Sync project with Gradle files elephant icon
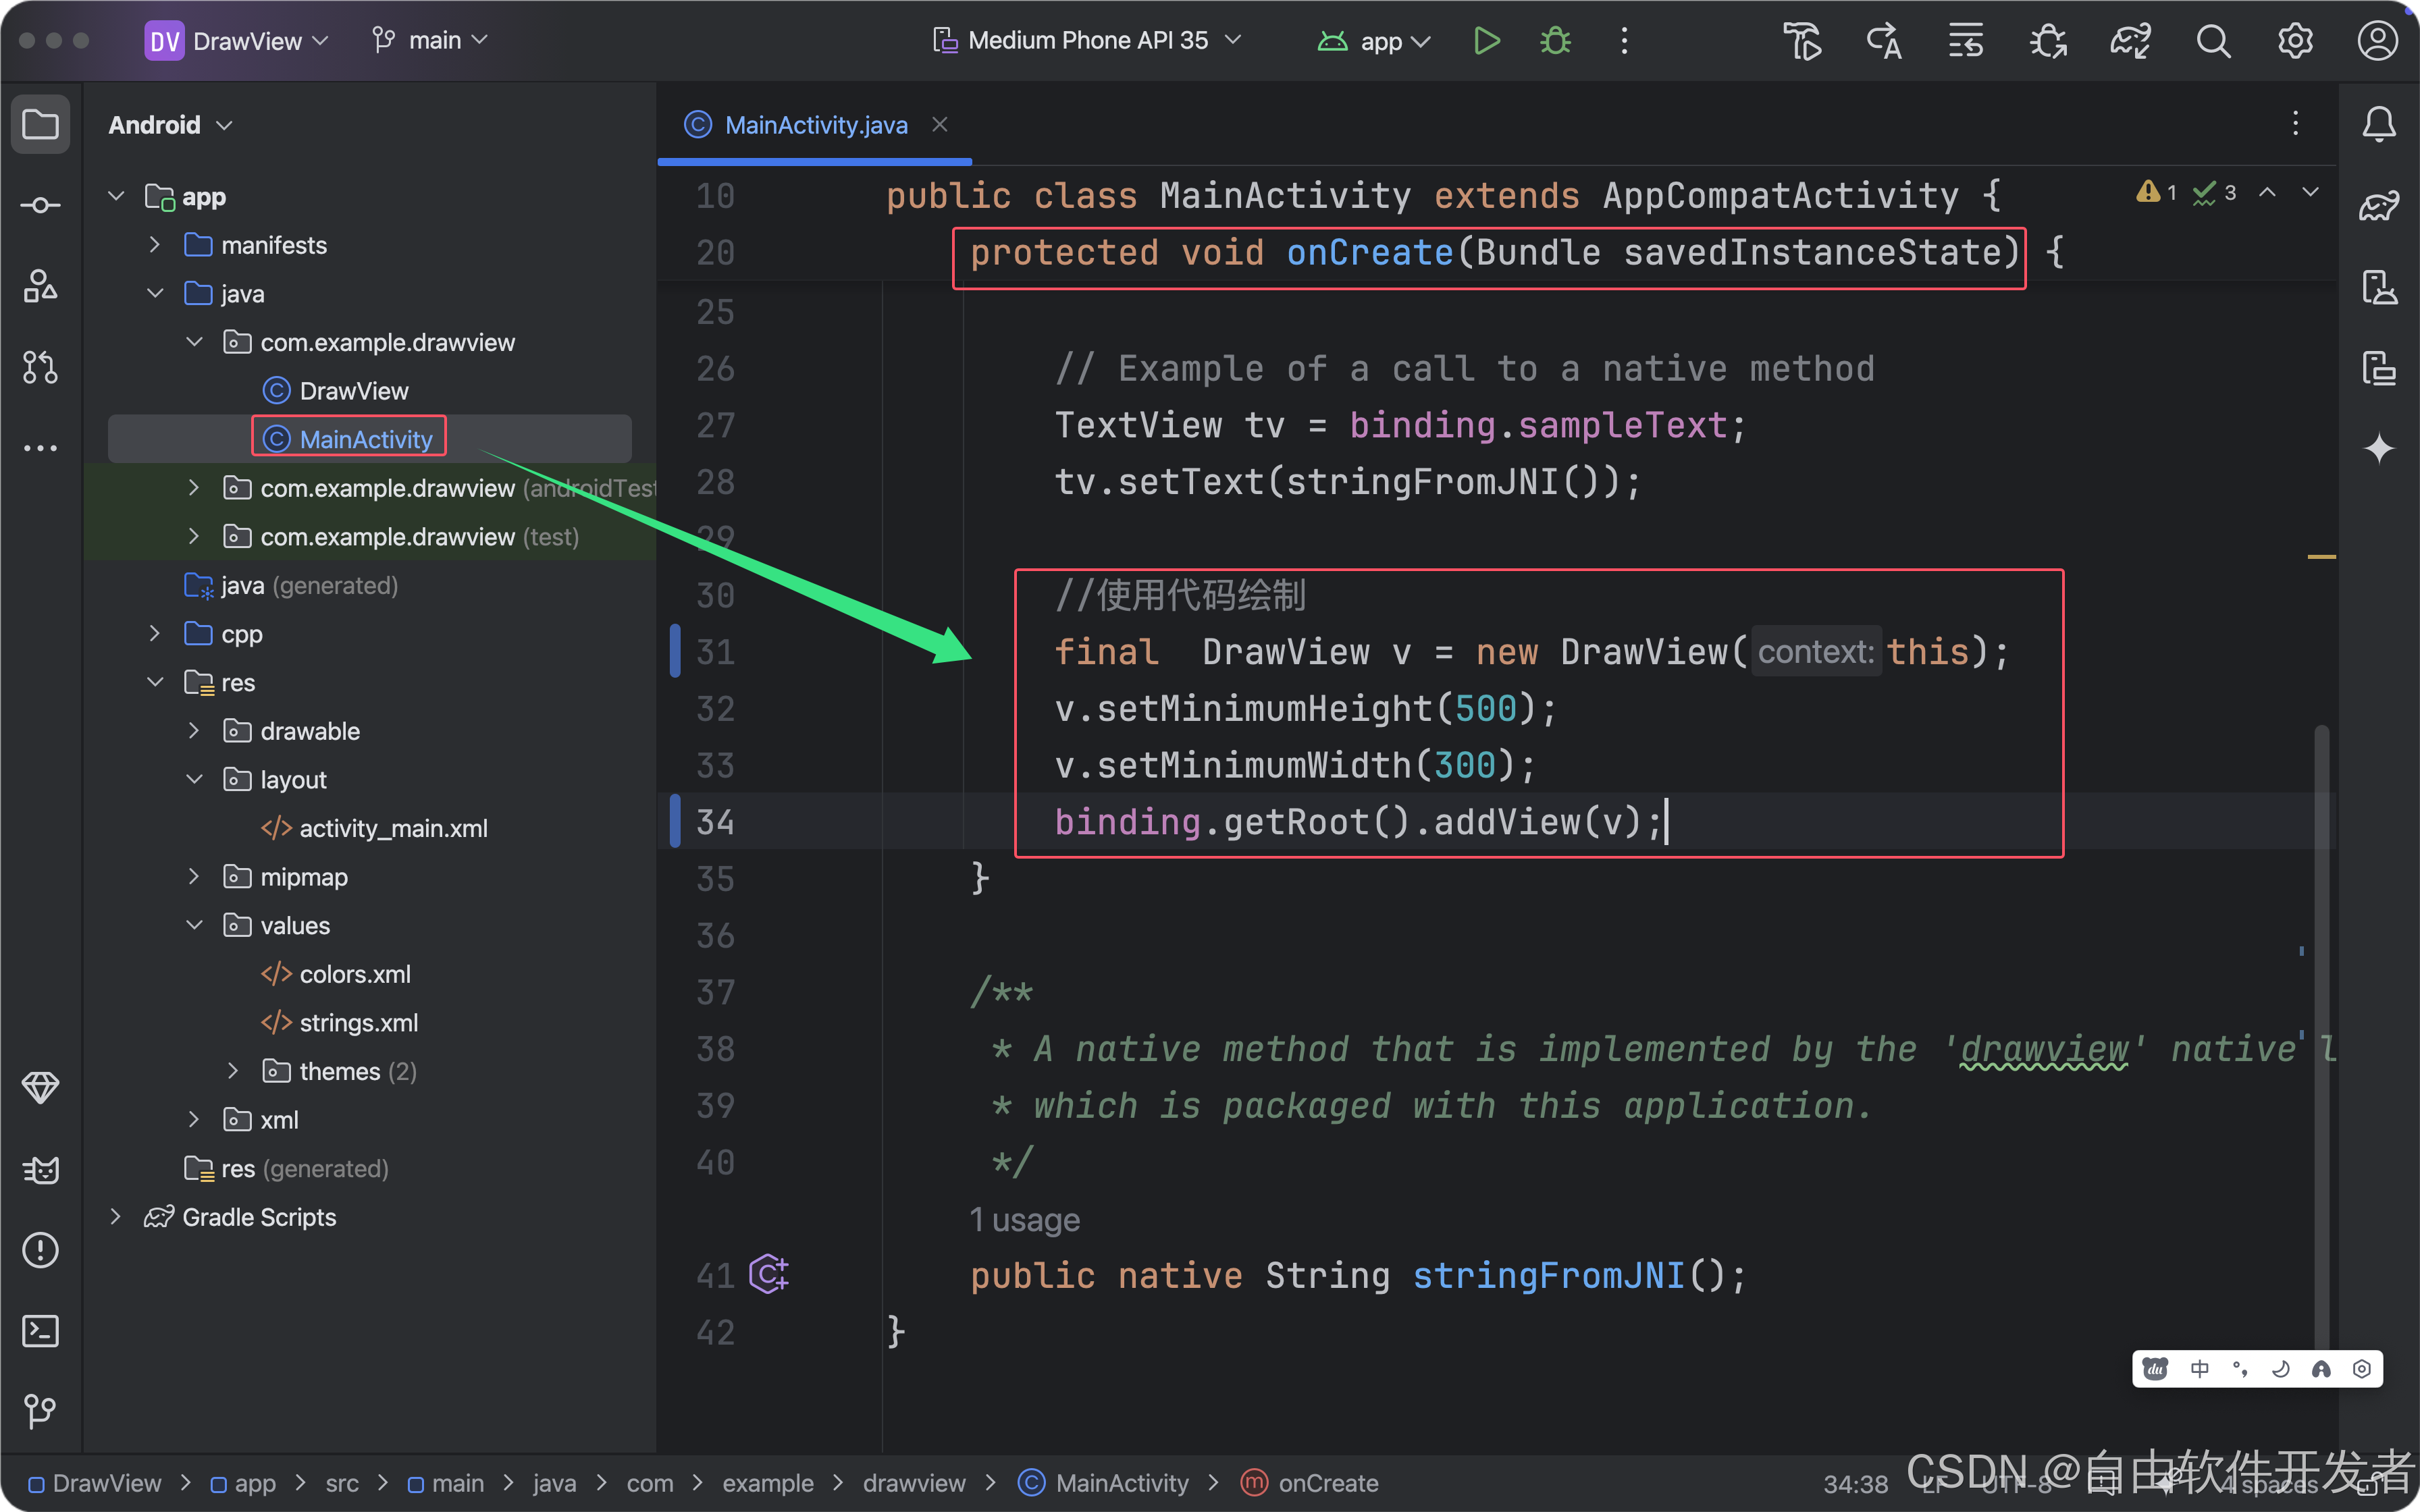The height and width of the screenshot is (1512, 2420). [2130, 41]
